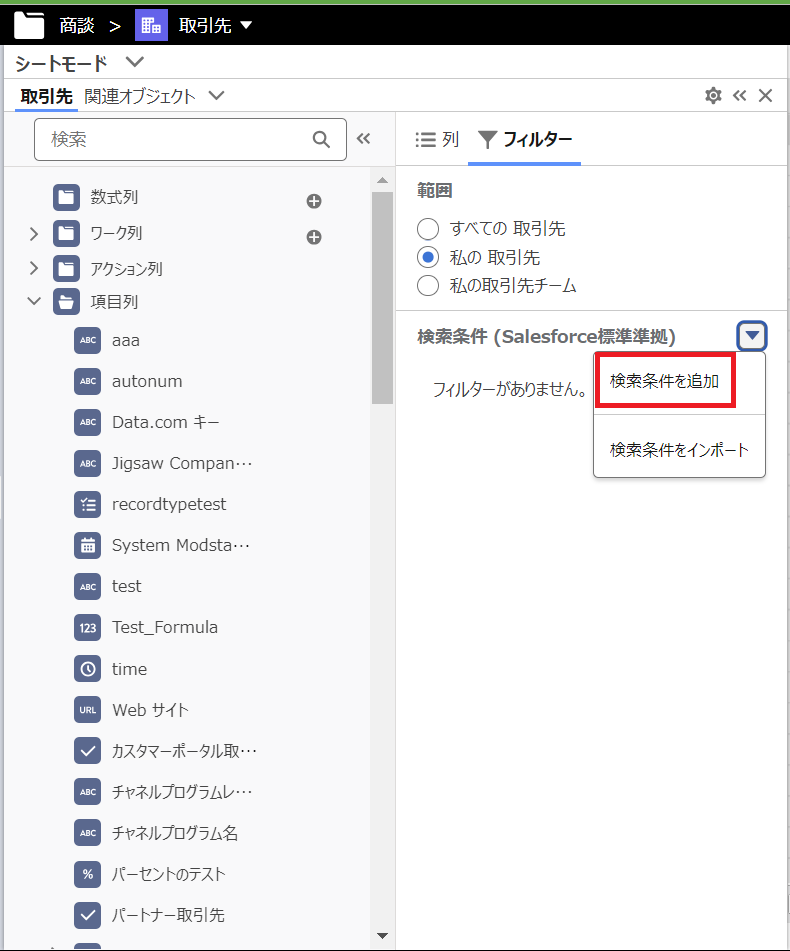Expand the ワーク列 tree node chevron
Viewport: 790px width, 951px height.
[x=34, y=234]
